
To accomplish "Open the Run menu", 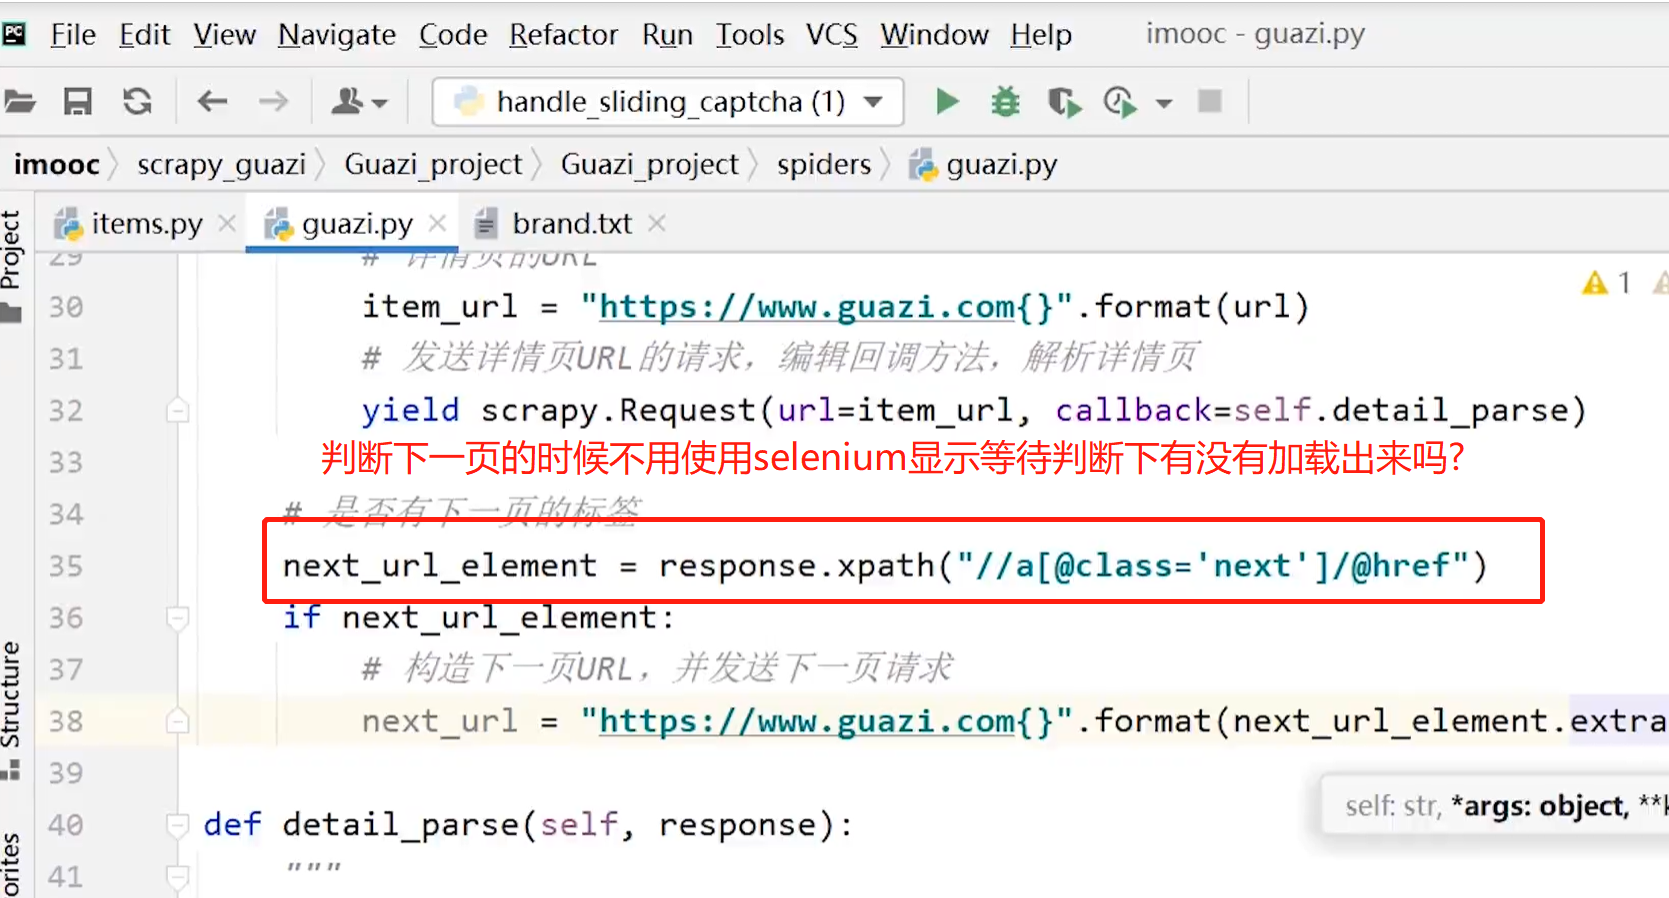I will pyautogui.click(x=667, y=35).
